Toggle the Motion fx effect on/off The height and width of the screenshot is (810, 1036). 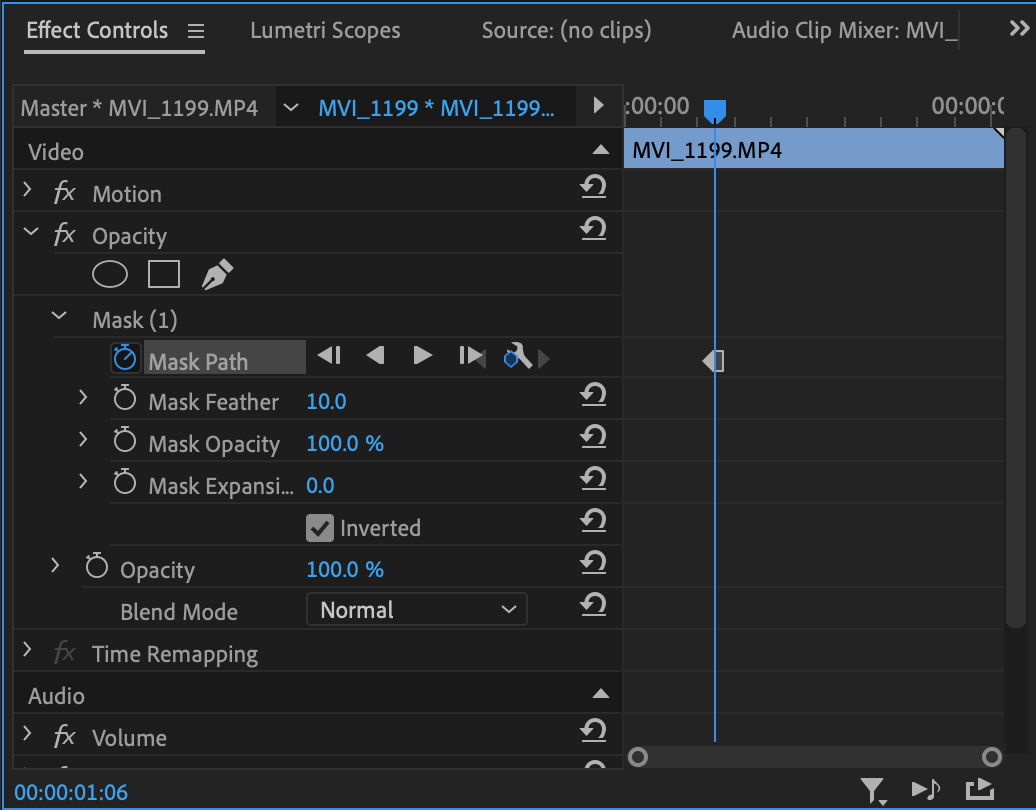click(x=64, y=193)
